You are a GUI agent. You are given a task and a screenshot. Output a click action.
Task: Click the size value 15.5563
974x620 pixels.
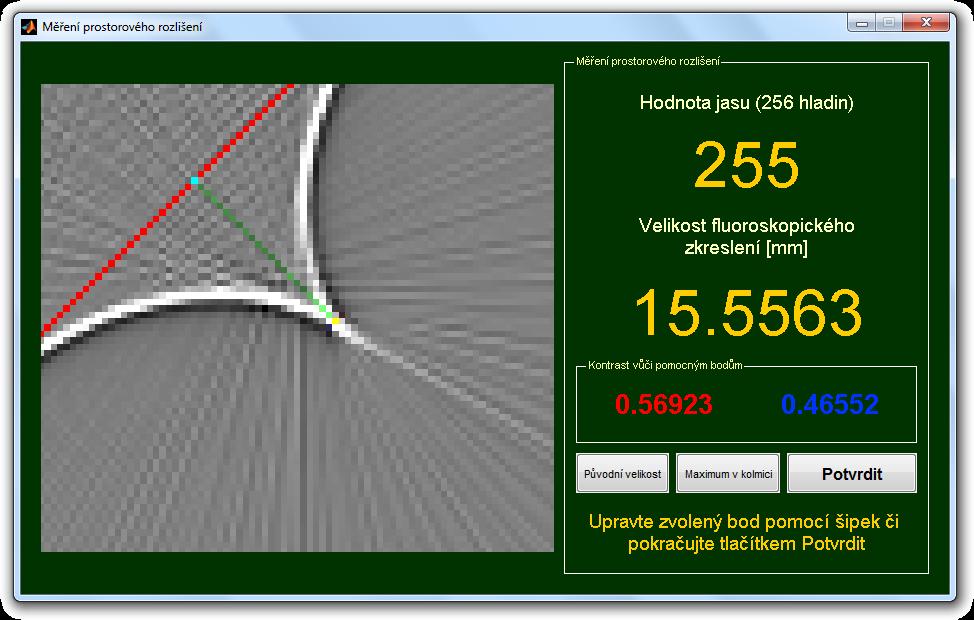point(748,312)
